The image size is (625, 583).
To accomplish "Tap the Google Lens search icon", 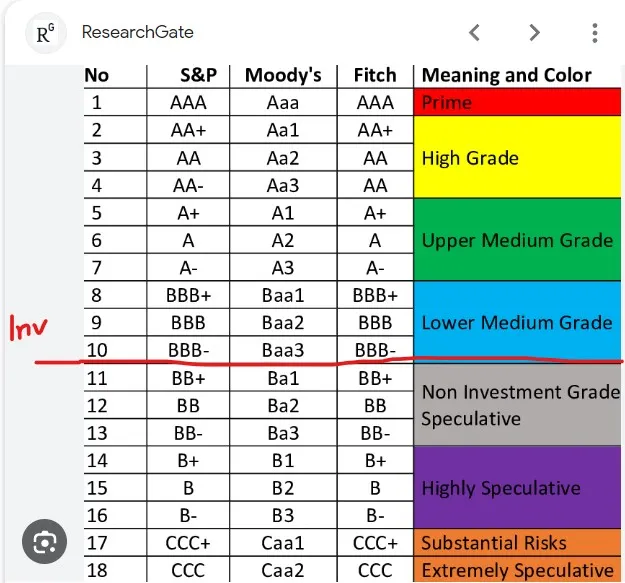I will coord(44,543).
